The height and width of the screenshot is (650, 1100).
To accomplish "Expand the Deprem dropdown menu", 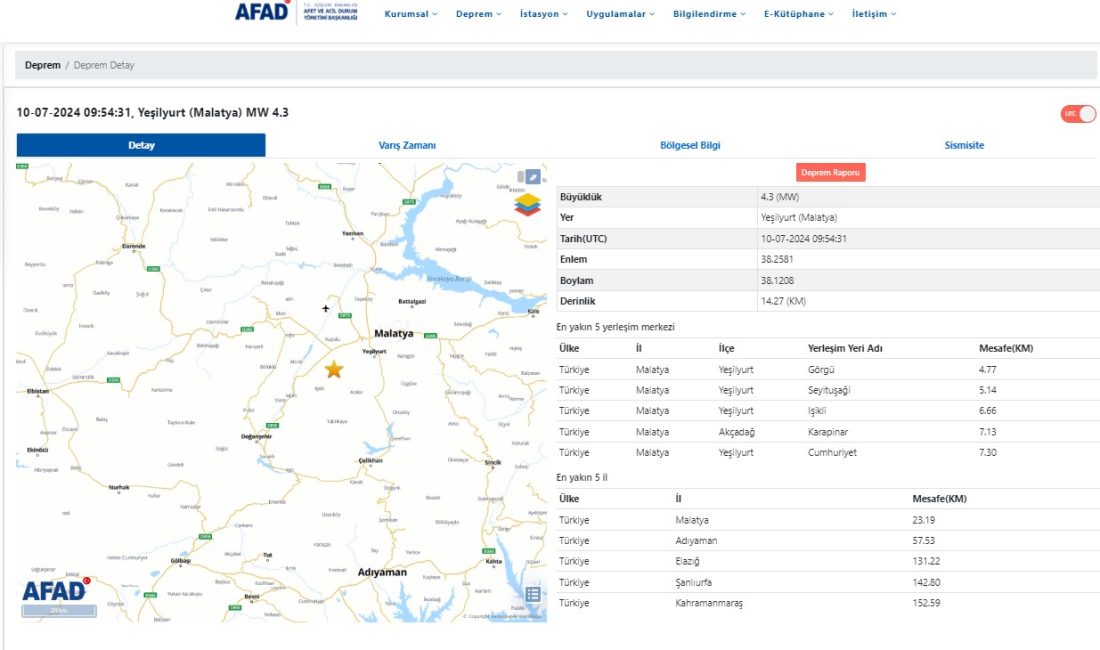I will tap(478, 14).
